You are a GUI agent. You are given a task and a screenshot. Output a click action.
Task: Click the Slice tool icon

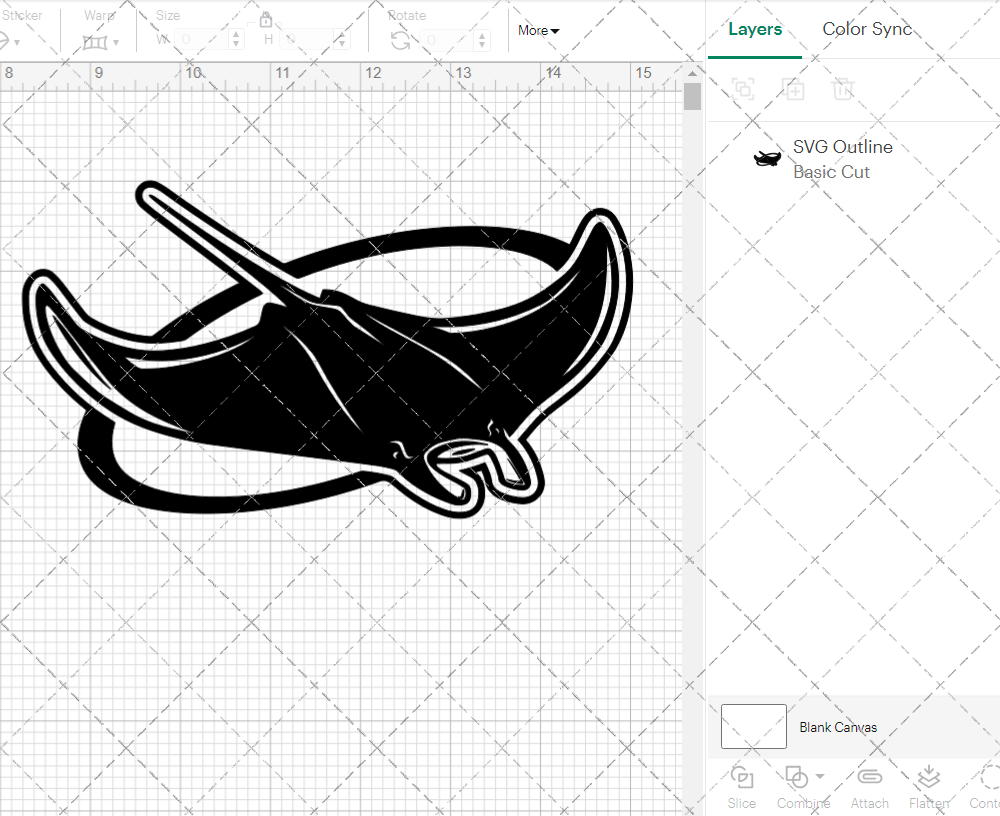point(742,778)
